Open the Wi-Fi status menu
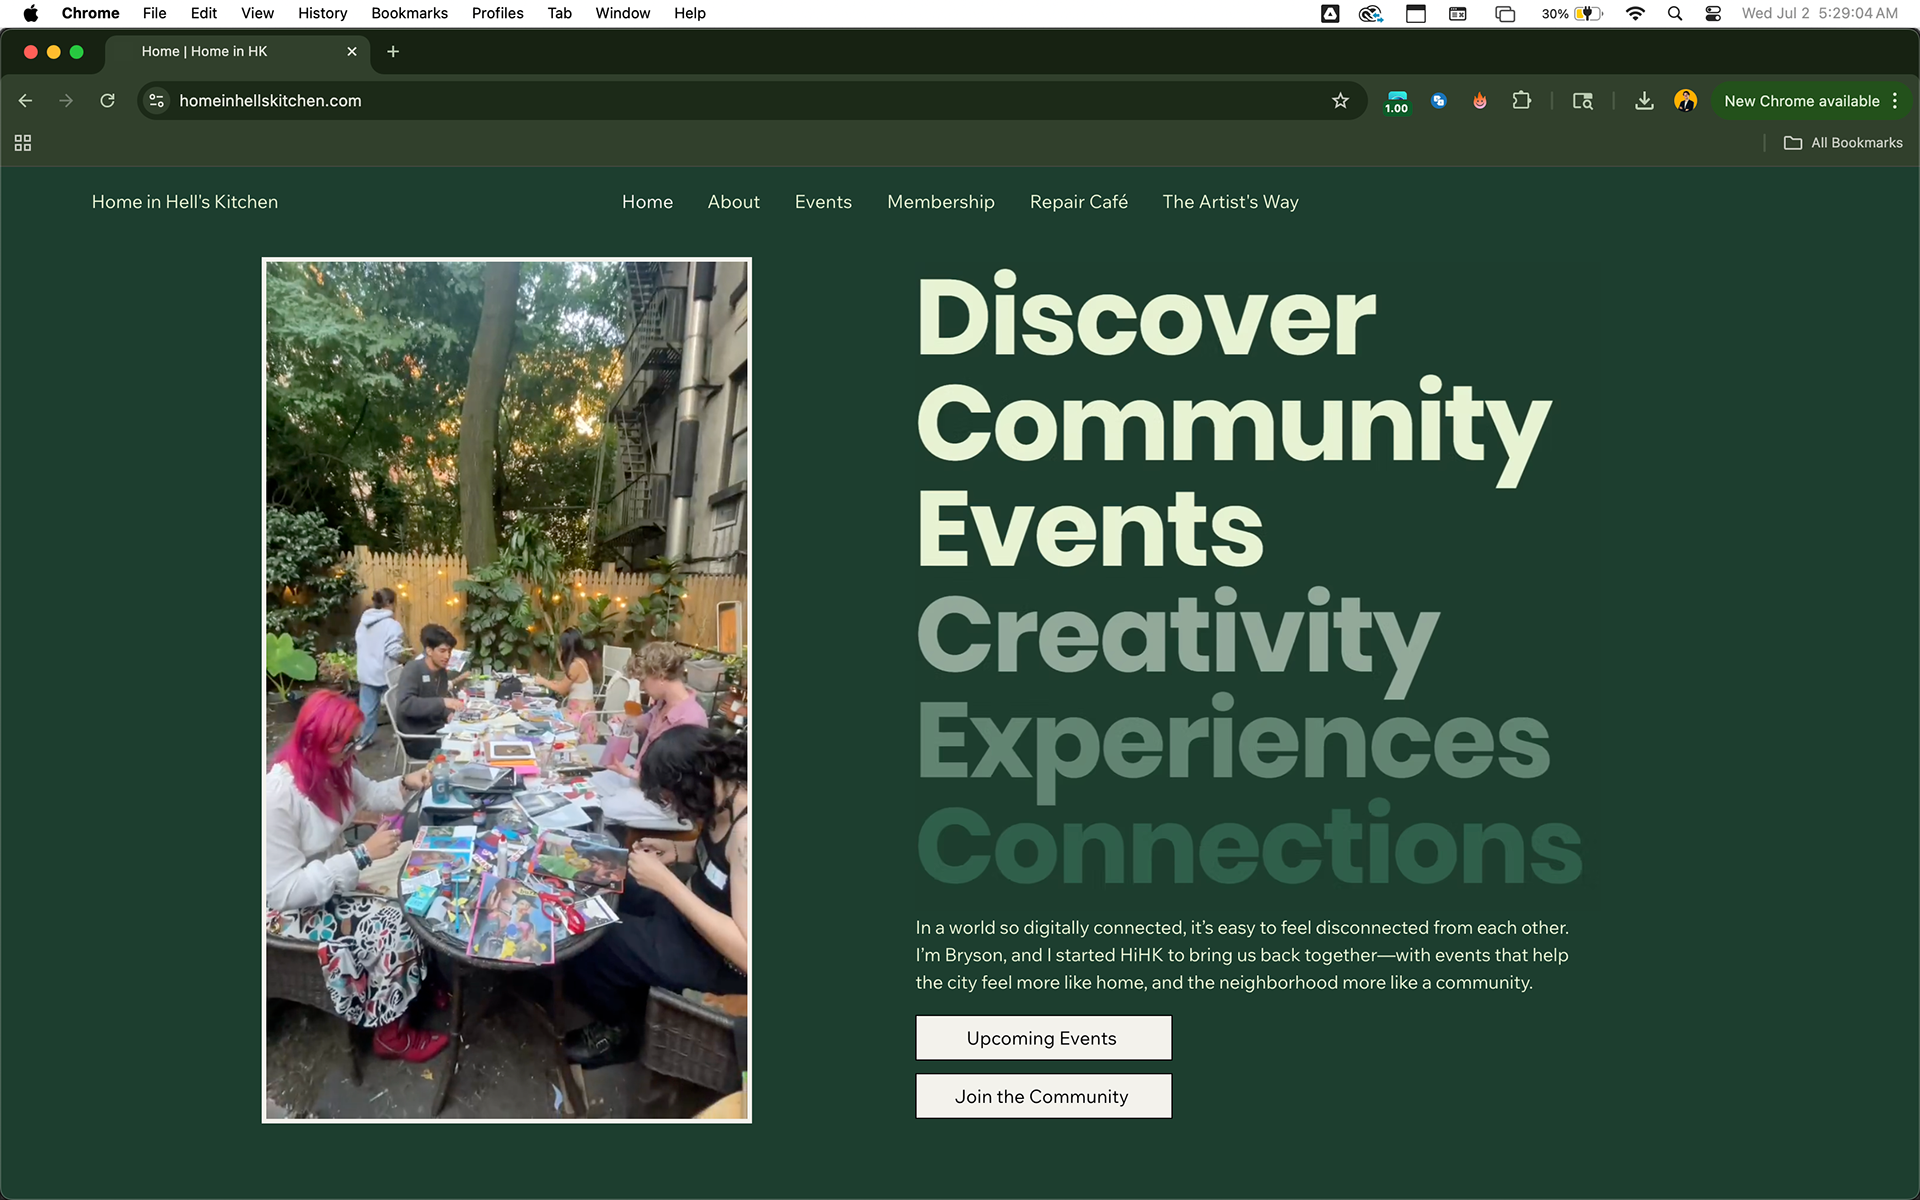The image size is (1920, 1200). pyautogui.click(x=1635, y=13)
